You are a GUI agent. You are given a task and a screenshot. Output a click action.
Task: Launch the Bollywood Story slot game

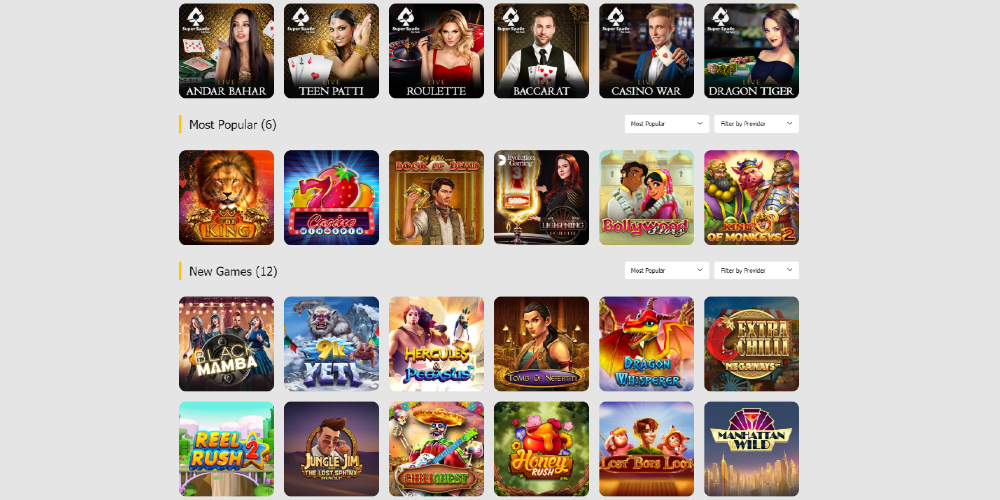[x=646, y=198]
